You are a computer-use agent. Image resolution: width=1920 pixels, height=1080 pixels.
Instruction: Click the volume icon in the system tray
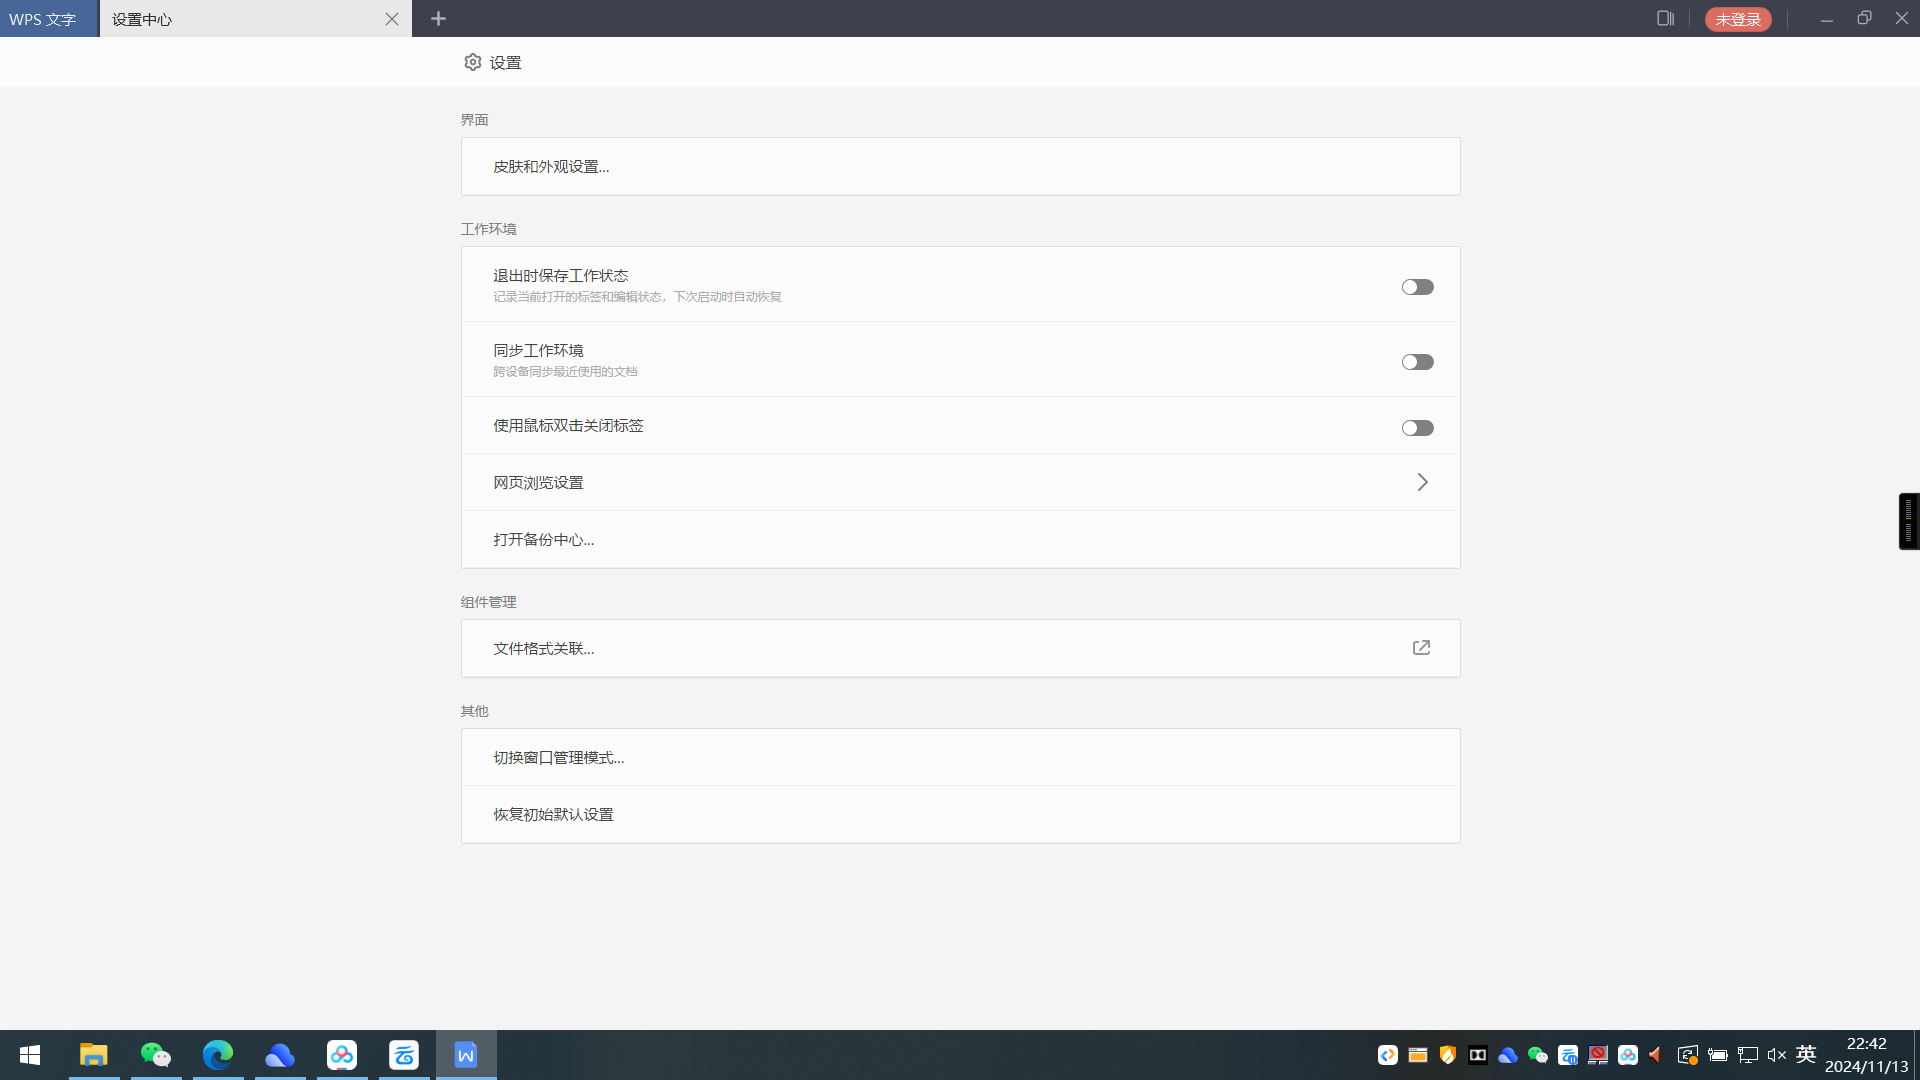(1776, 1054)
